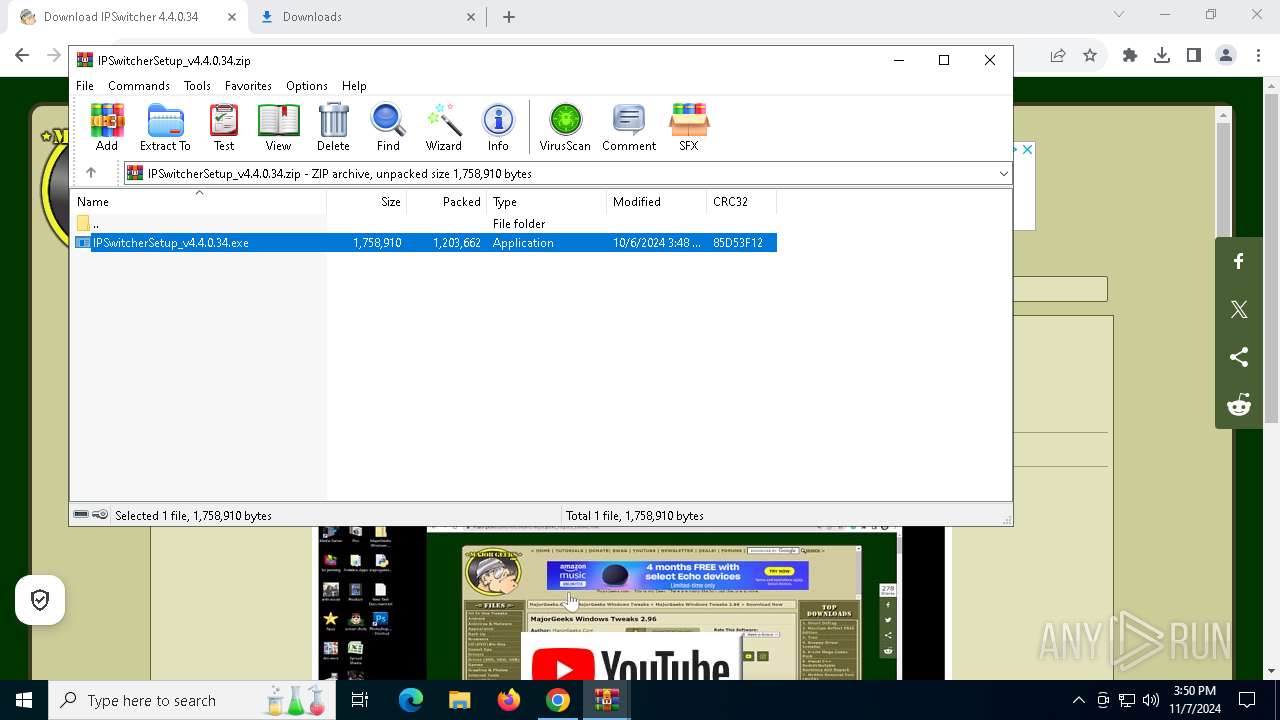Open the View toolbar icon
Viewport: 1280px width, 720px height.
coord(278,127)
